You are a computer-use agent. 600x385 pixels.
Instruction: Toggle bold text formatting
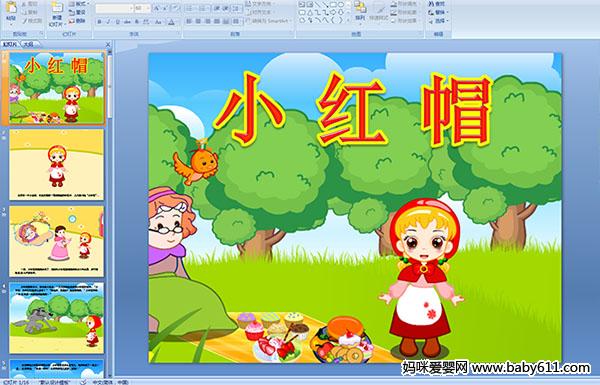point(99,22)
